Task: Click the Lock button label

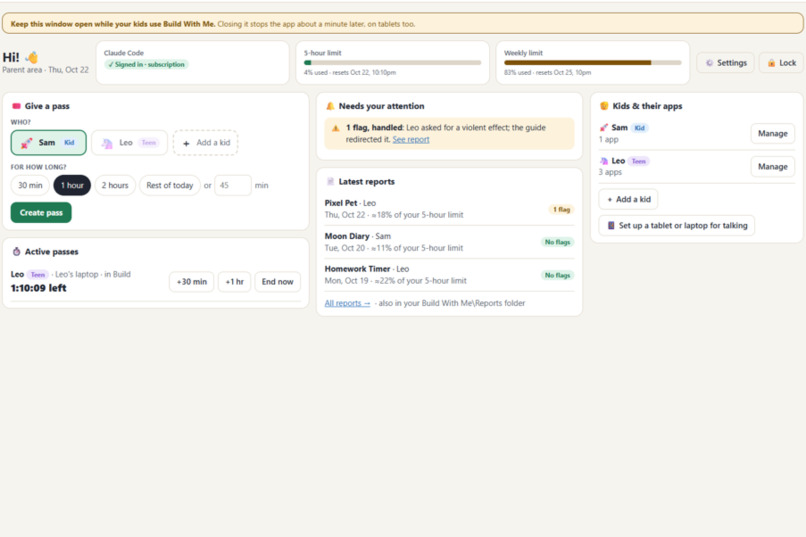Action: 787,63
